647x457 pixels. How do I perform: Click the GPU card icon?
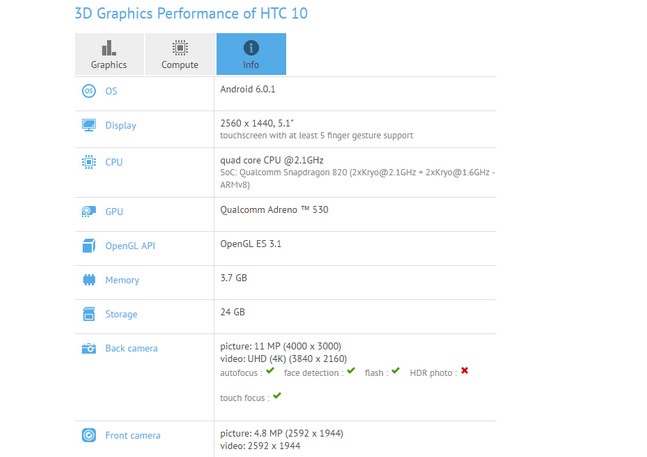tap(89, 212)
